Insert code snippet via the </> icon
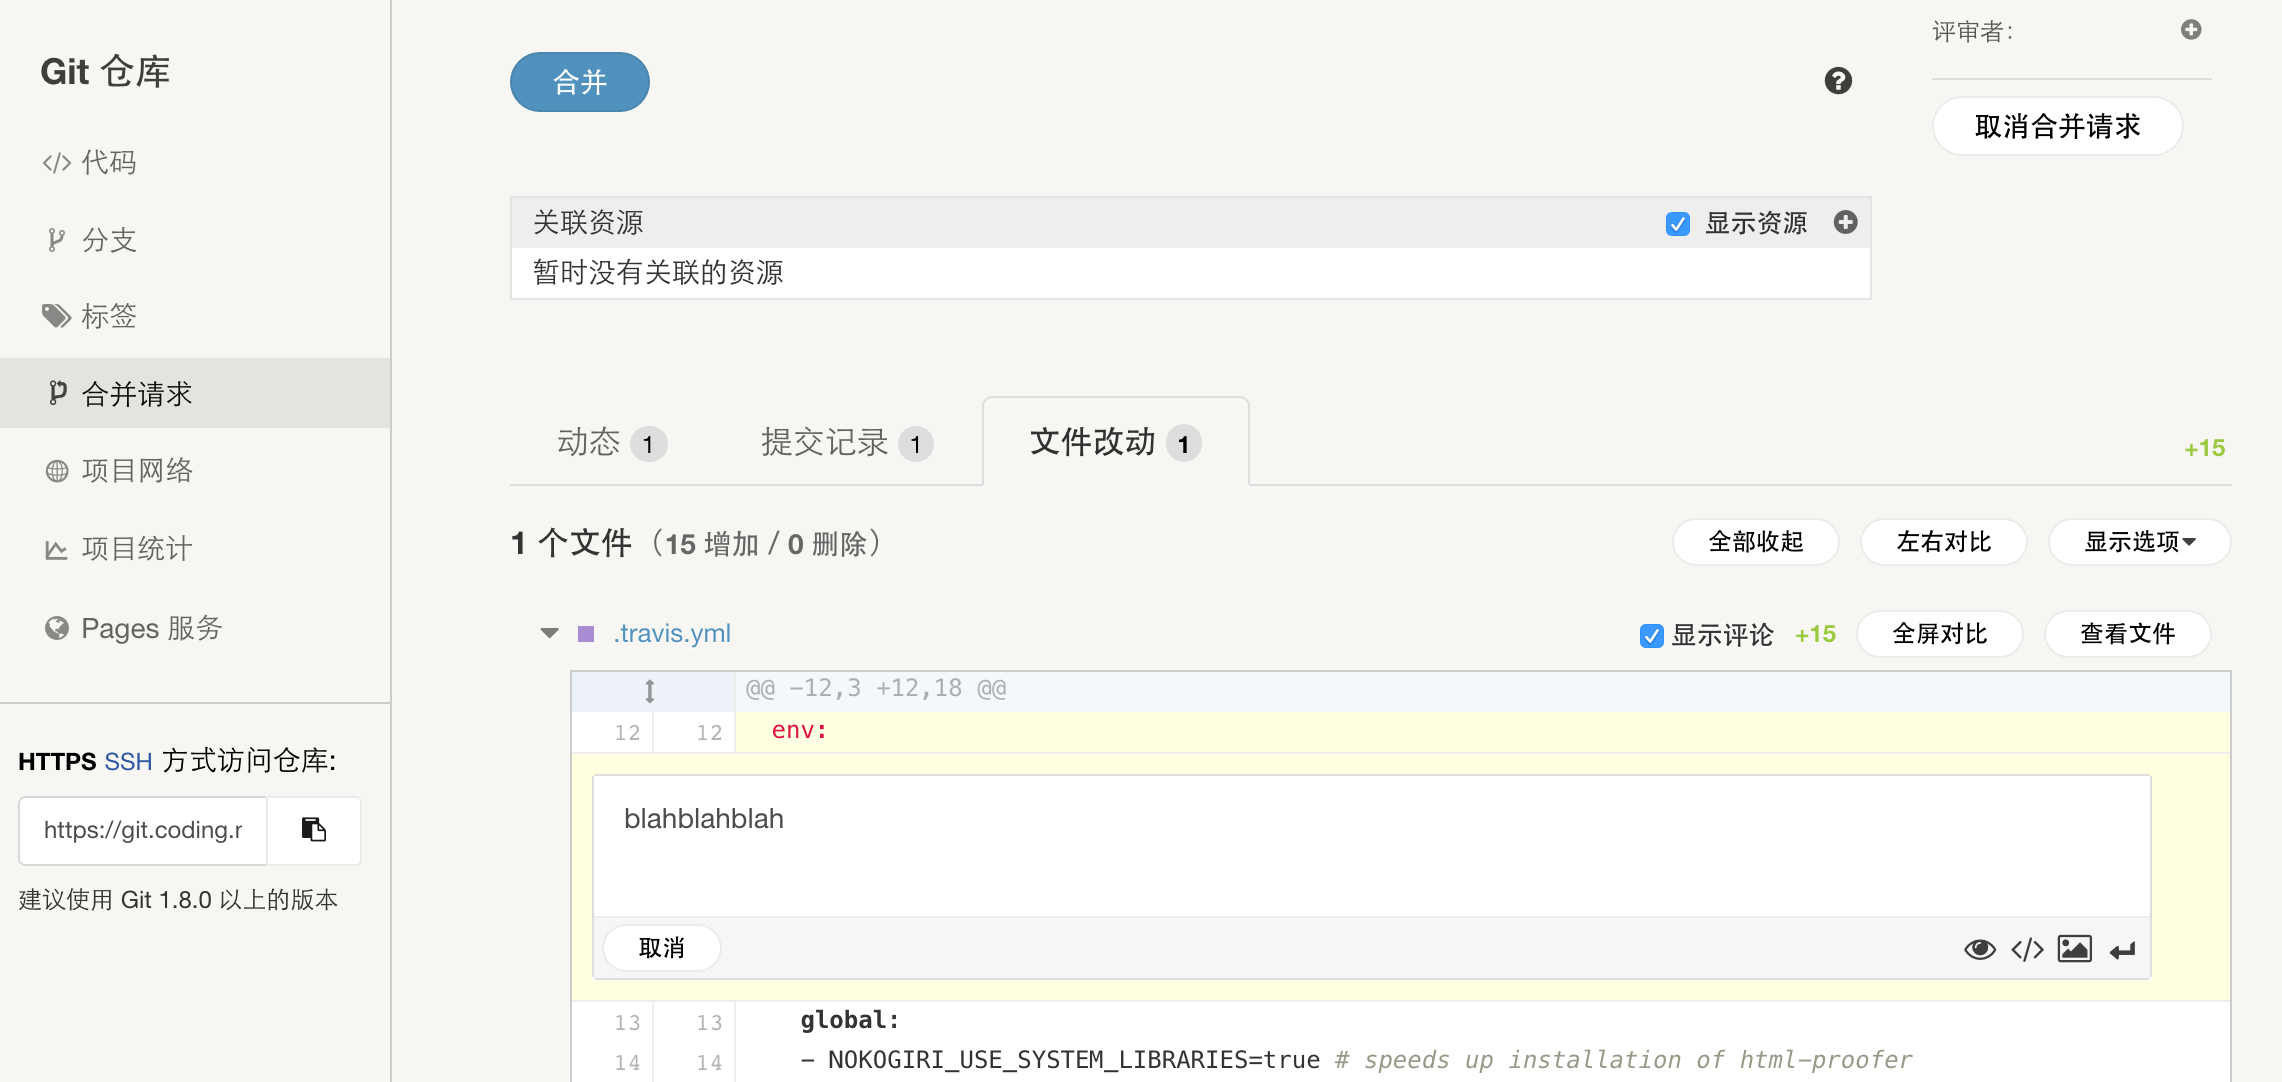The width and height of the screenshot is (2282, 1082). tap(2027, 948)
